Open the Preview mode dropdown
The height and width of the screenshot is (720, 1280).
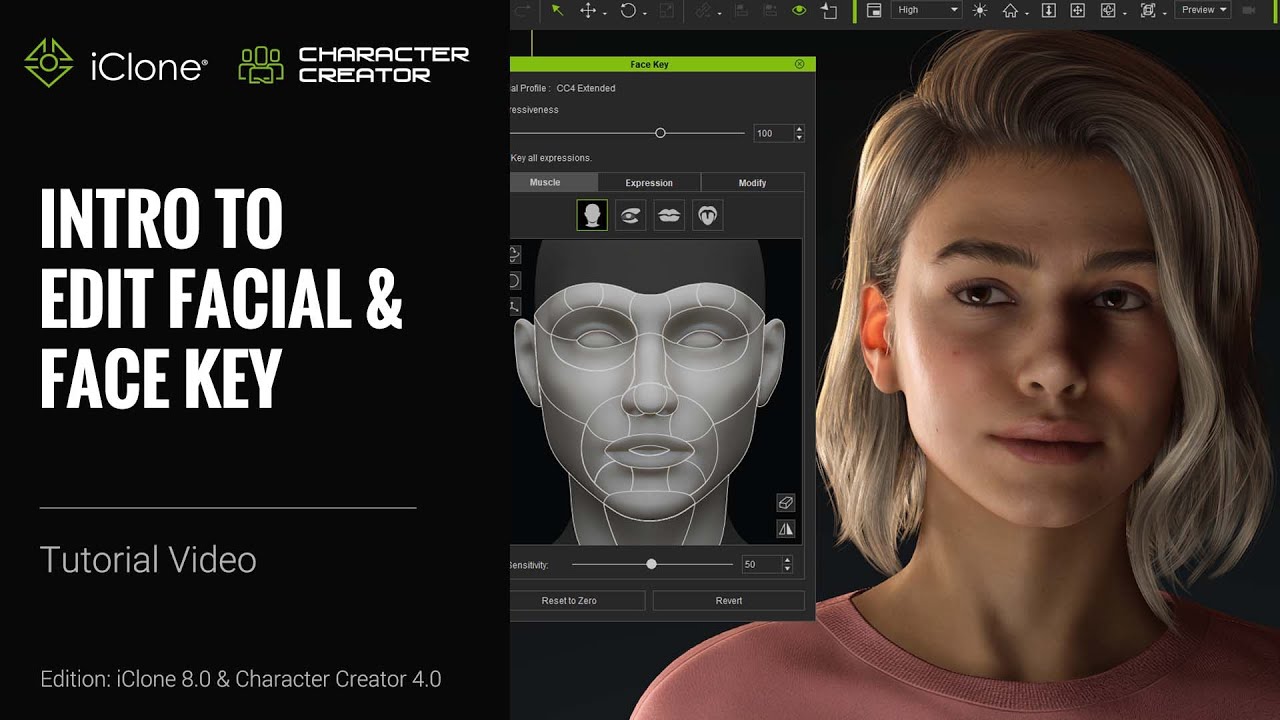(1203, 10)
